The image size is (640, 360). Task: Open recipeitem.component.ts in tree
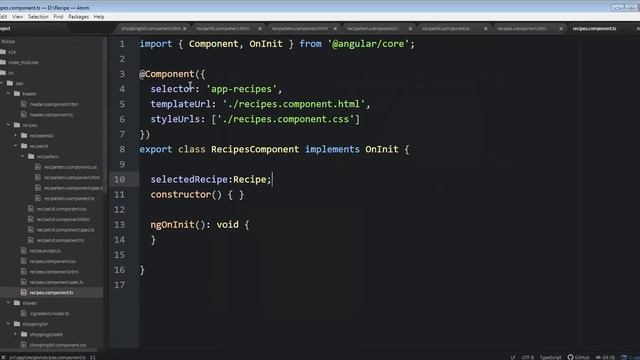(69, 198)
